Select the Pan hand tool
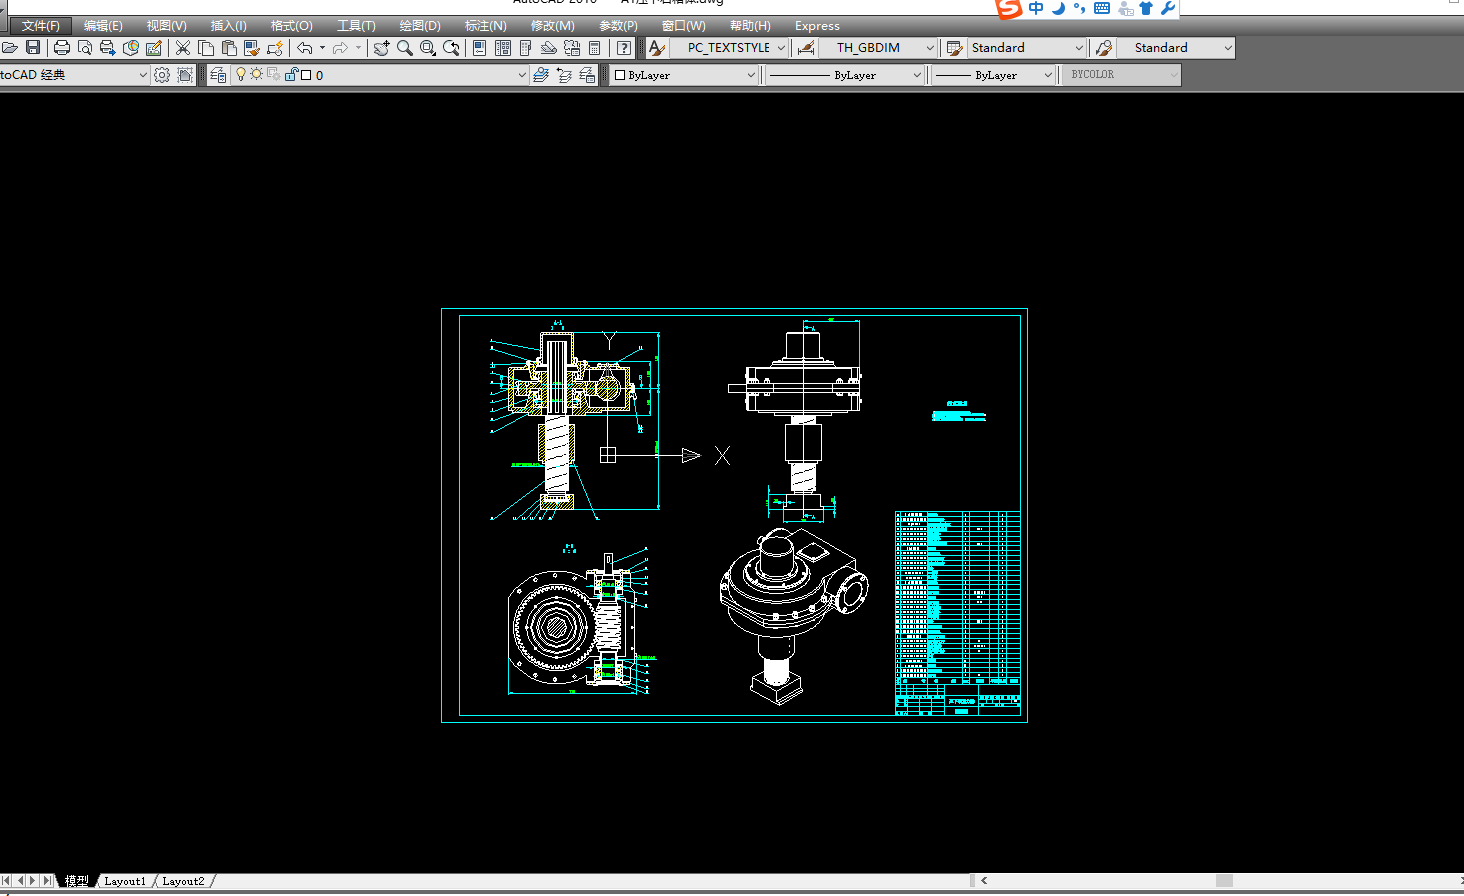This screenshot has height=896, width=1464. coord(381,48)
